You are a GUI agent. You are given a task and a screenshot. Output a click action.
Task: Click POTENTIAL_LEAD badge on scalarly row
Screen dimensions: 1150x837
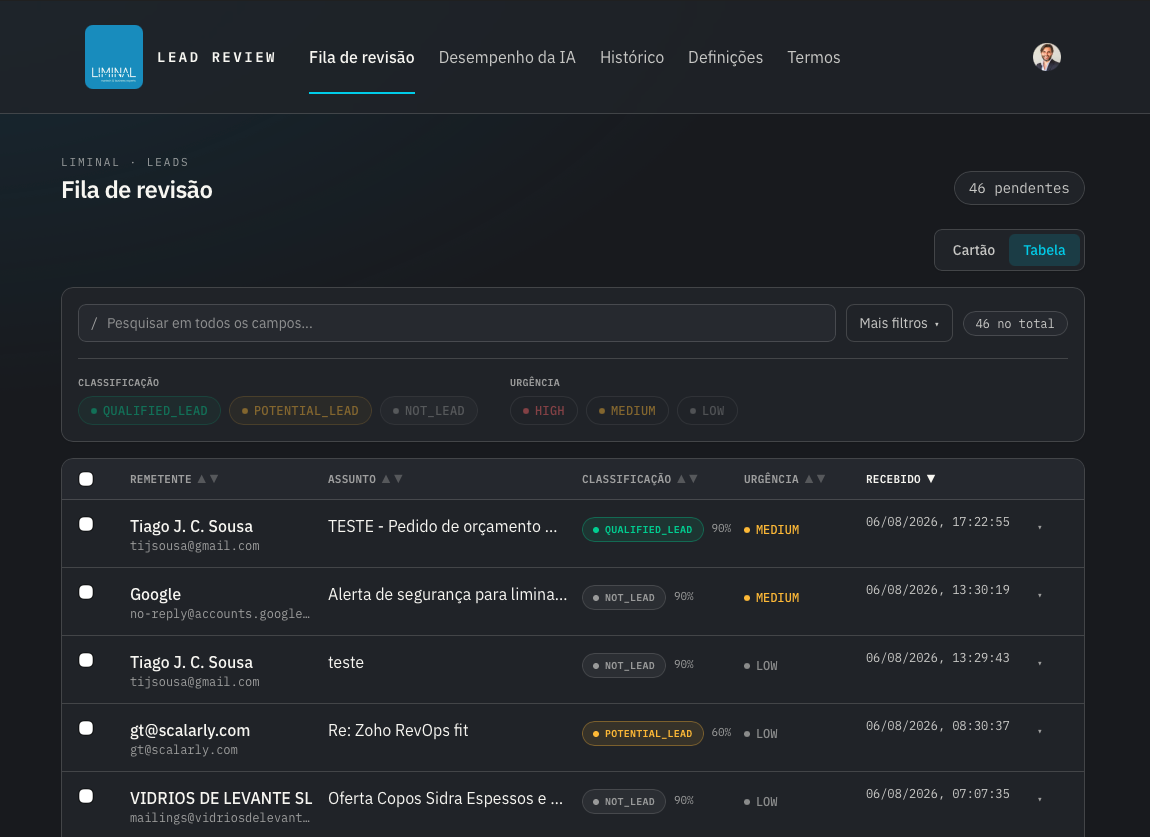(x=642, y=734)
